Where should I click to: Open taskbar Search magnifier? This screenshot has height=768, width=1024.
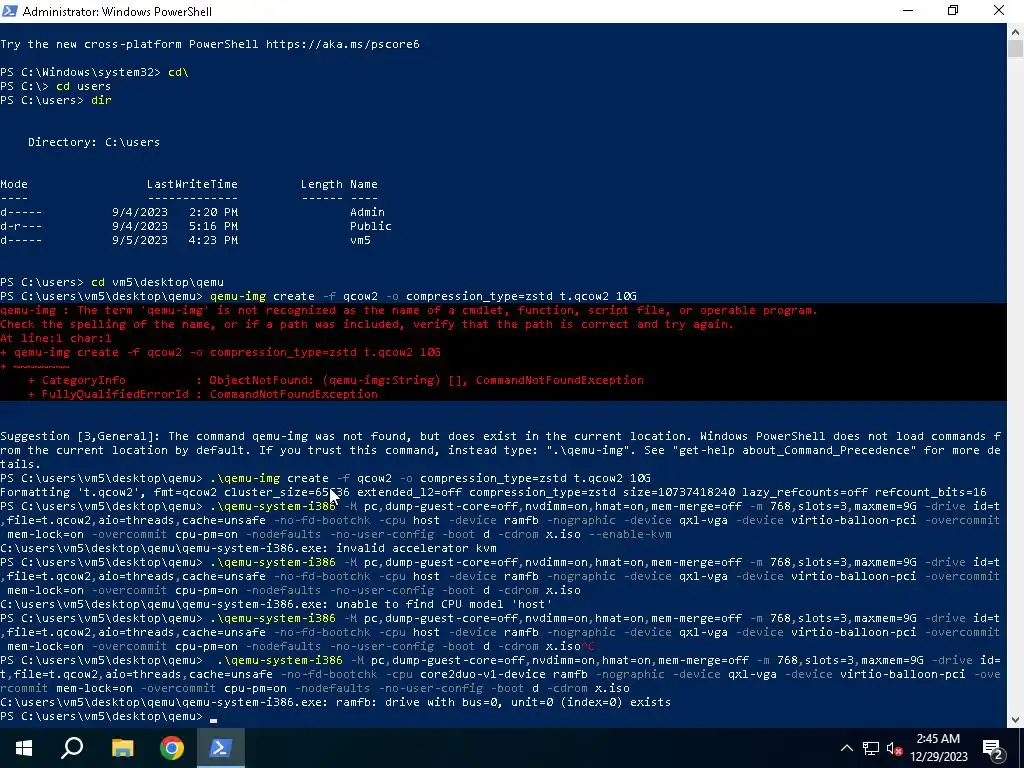(x=72, y=748)
